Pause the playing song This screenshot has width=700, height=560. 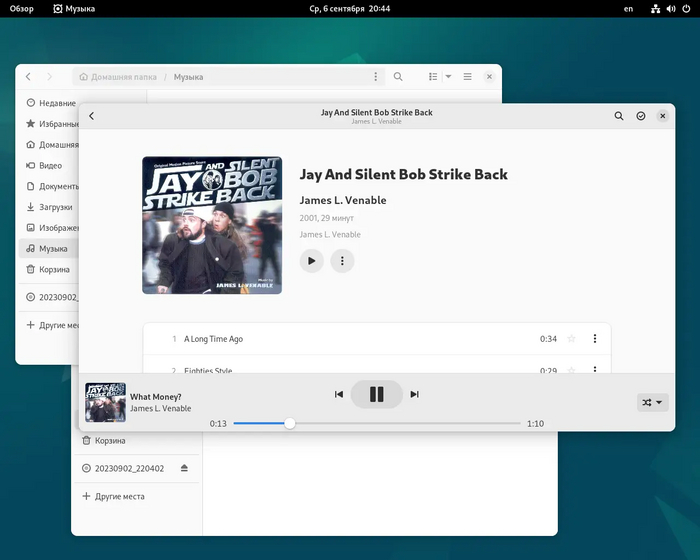coord(377,394)
